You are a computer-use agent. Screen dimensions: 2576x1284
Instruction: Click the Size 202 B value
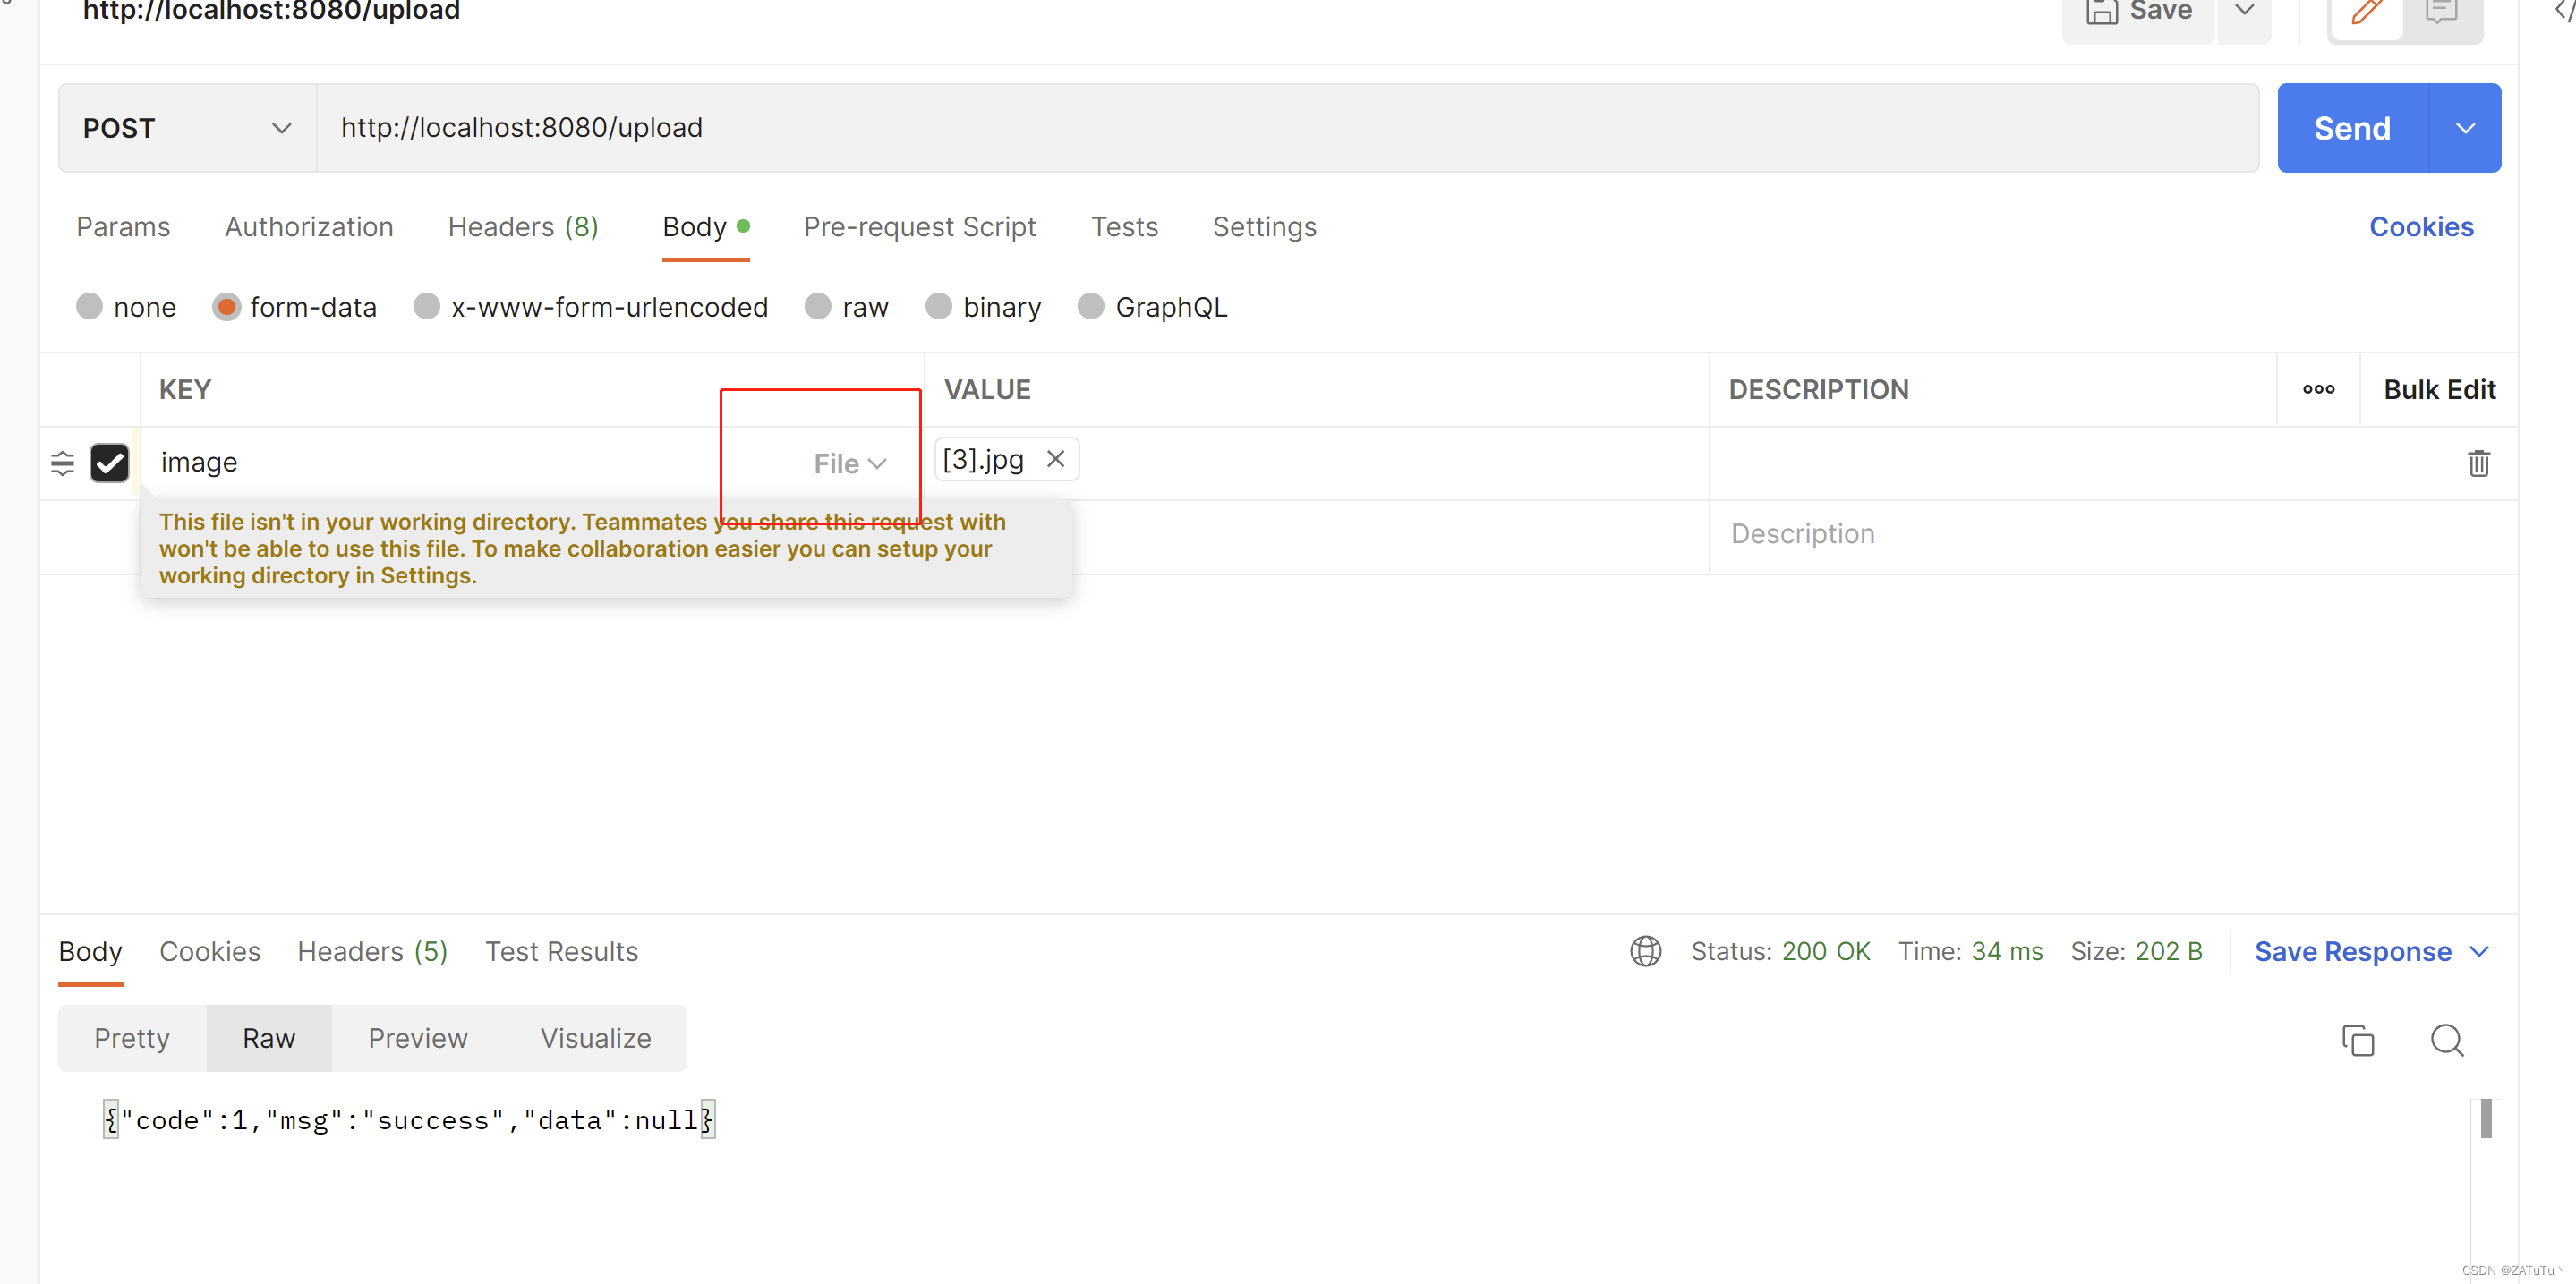tap(2136, 952)
